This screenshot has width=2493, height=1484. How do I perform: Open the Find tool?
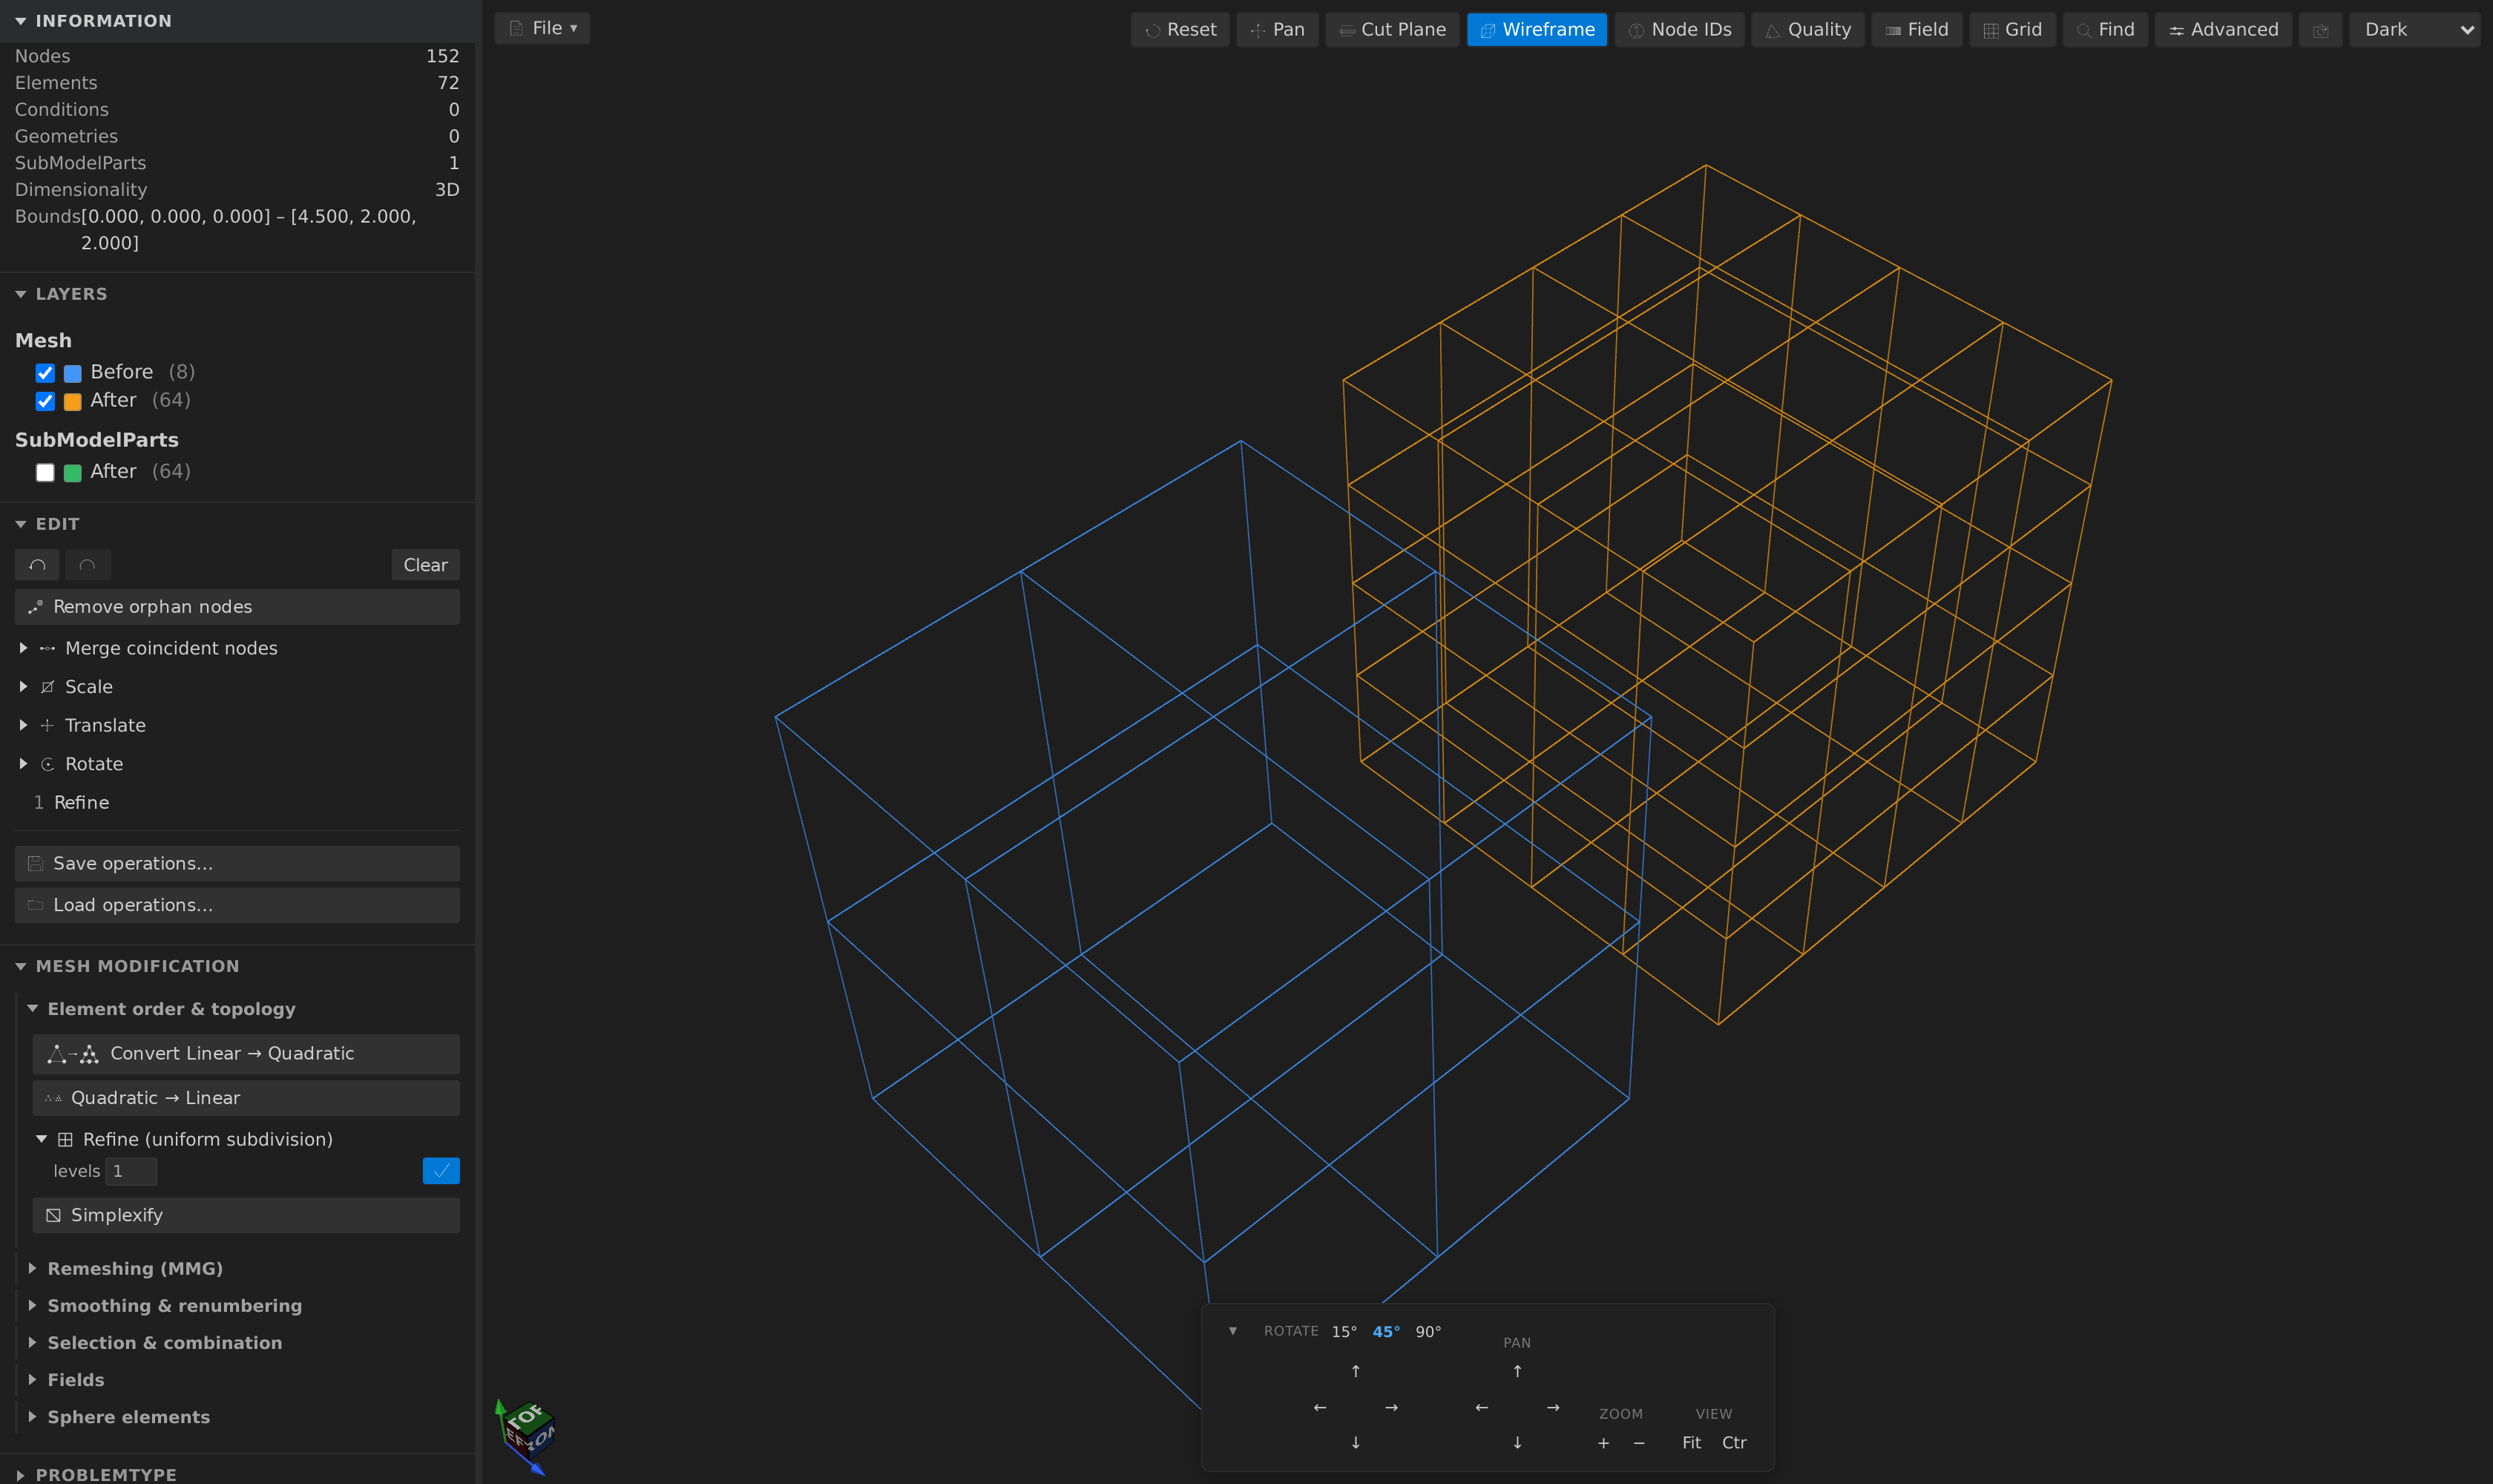click(2105, 30)
